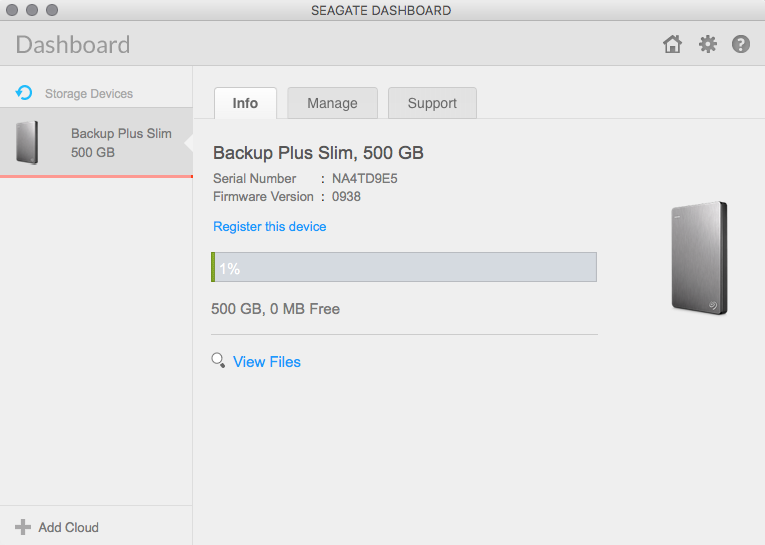Open the Support tab

coord(432,103)
